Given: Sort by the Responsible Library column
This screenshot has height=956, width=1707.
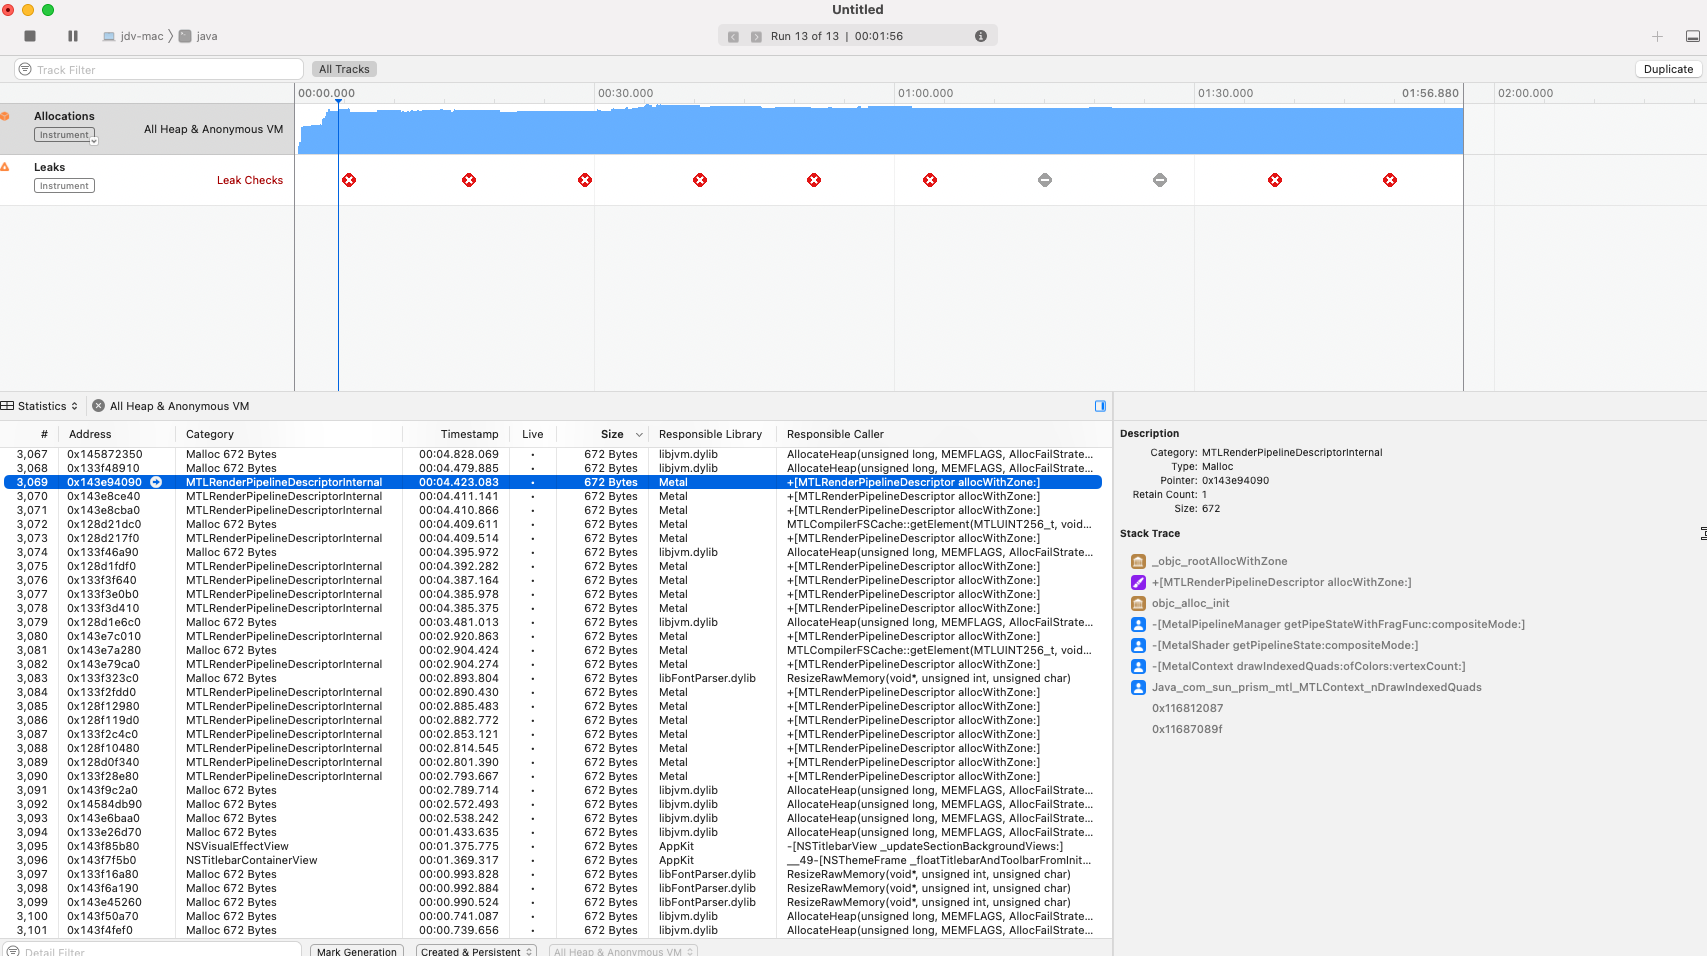Looking at the screenshot, I should [x=710, y=434].
